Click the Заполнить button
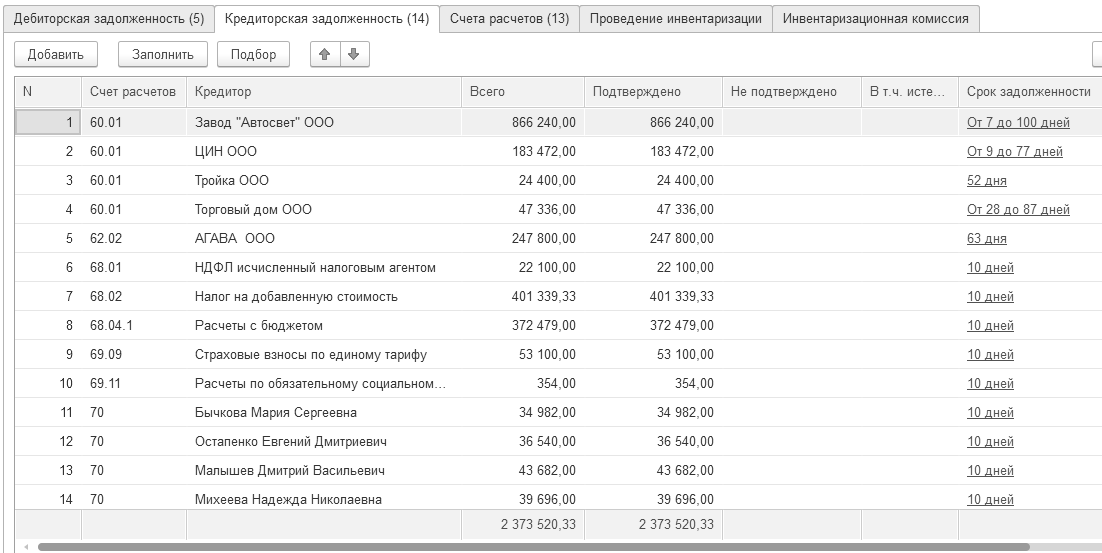 pyautogui.click(x=163, y=54)
